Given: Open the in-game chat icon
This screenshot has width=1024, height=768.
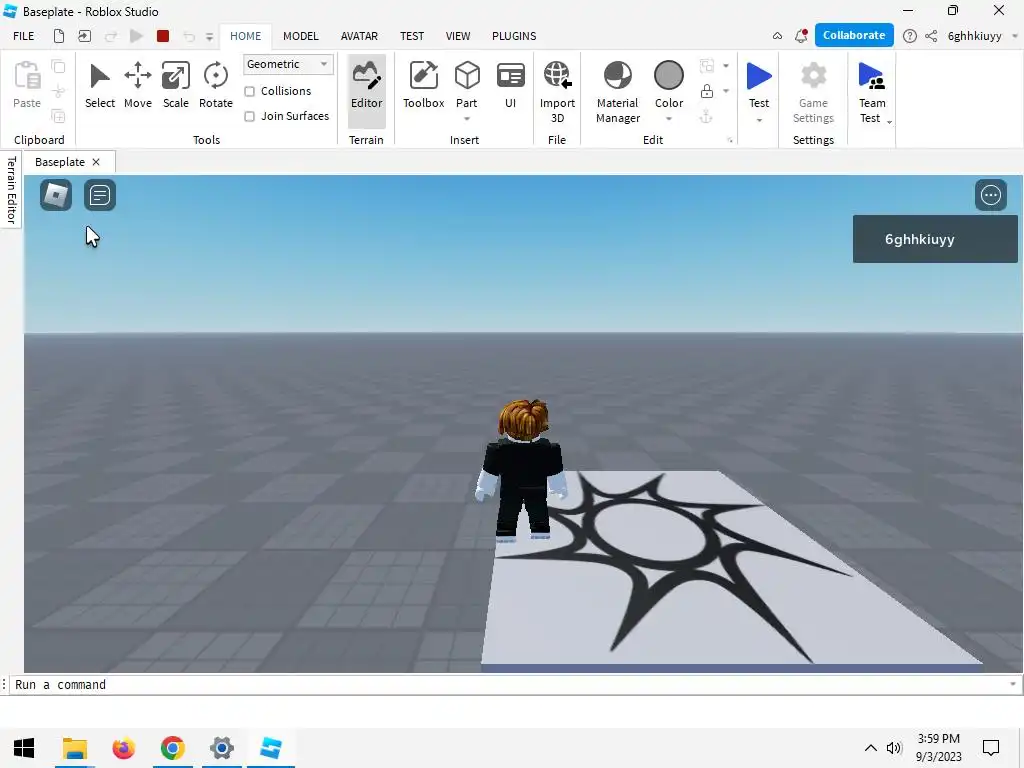Looking at the screenshot, I should (100, 195).
